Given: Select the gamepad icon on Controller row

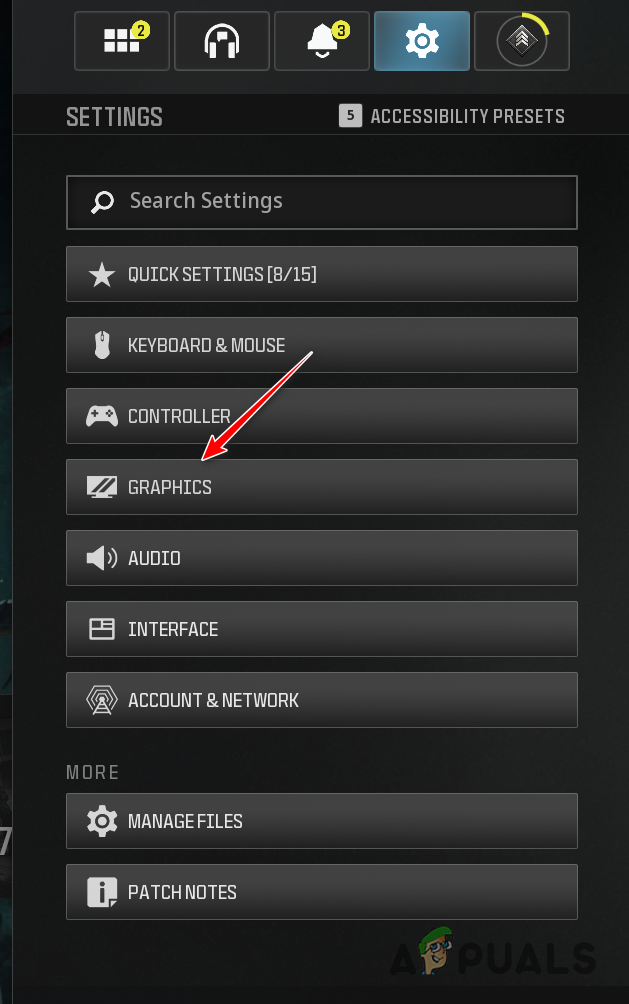Looking at the screenshot, I should click(x=101, y=416).
